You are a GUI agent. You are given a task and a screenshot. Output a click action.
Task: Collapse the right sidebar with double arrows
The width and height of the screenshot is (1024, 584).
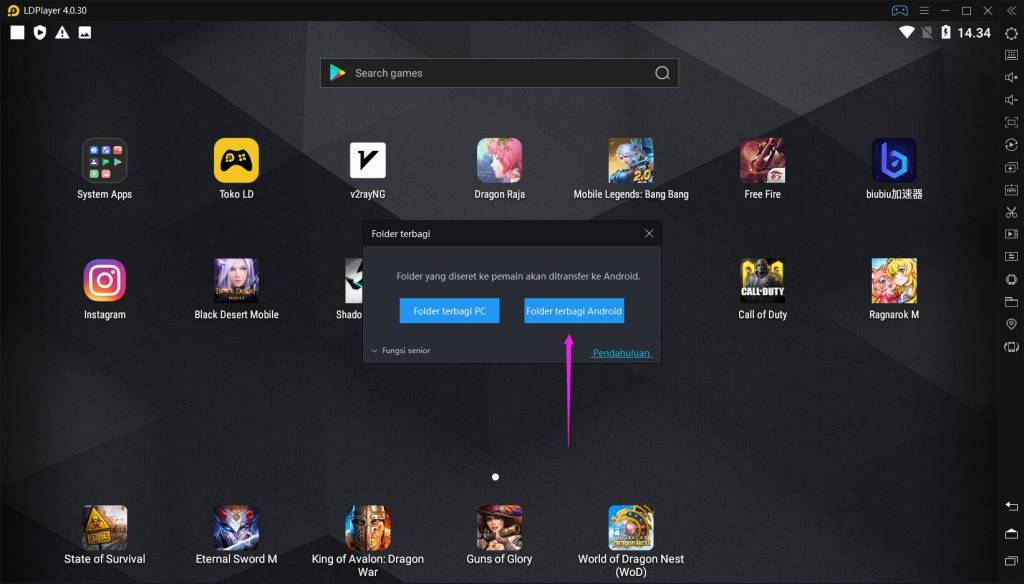1011,10
